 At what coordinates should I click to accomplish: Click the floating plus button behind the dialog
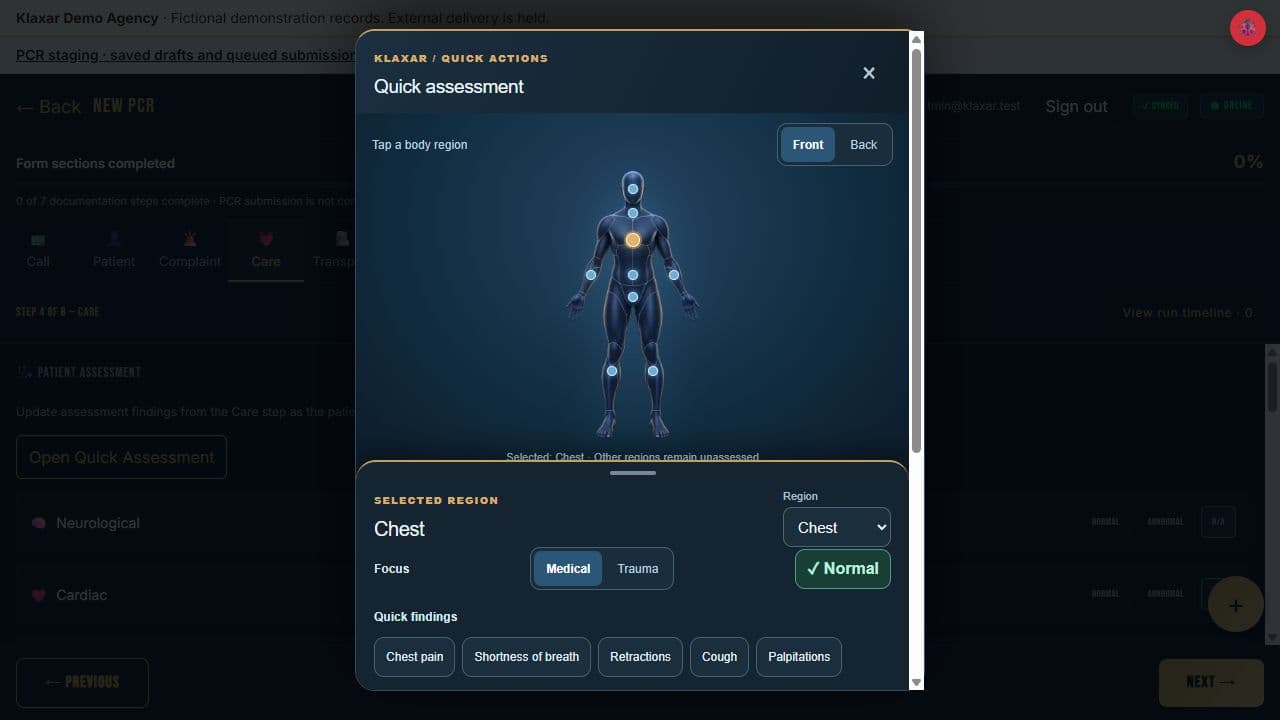point(1236,605)
